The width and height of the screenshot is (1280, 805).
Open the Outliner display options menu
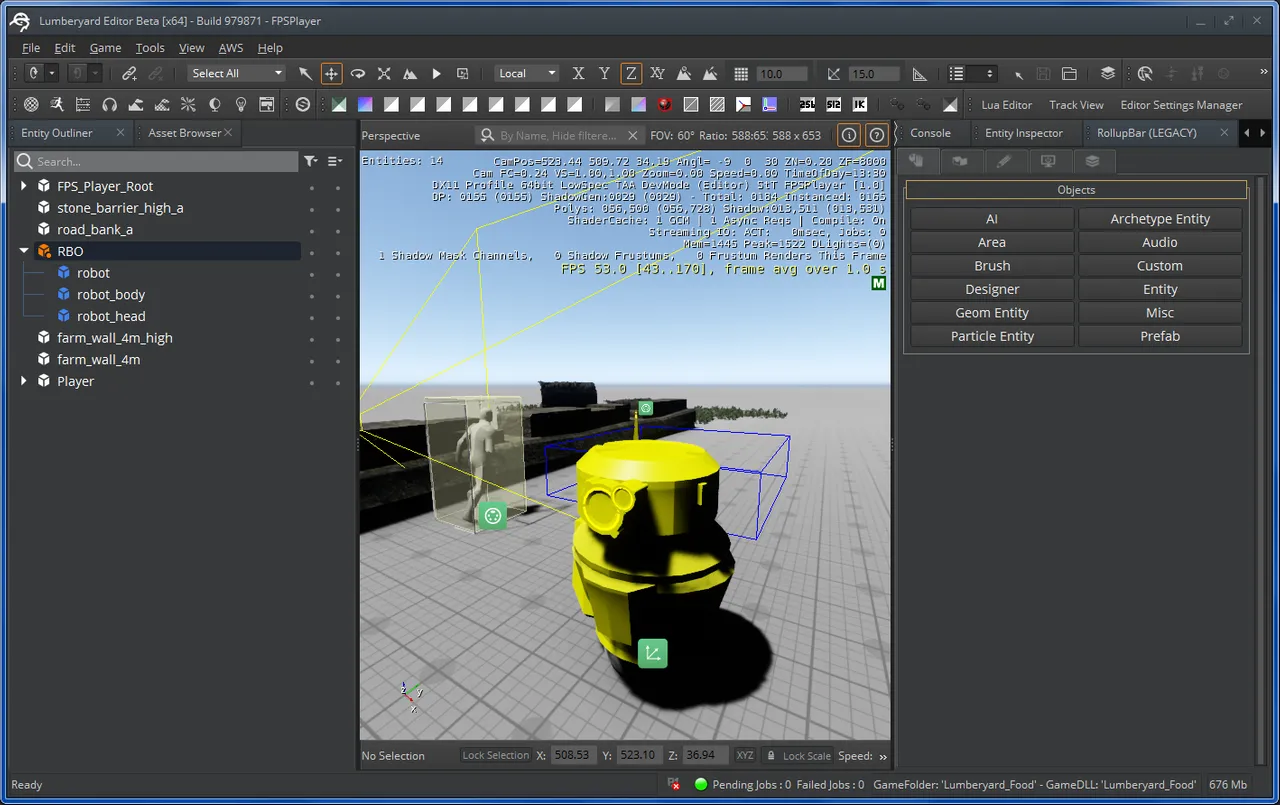click(x=335, y=161)
